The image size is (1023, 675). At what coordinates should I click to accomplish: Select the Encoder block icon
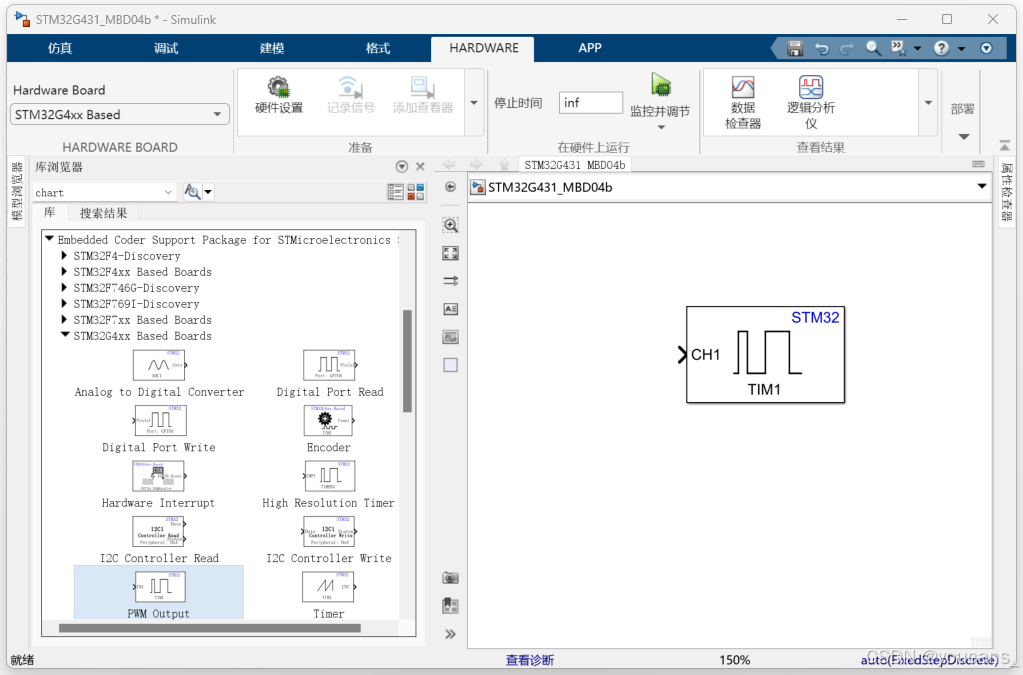329,421
